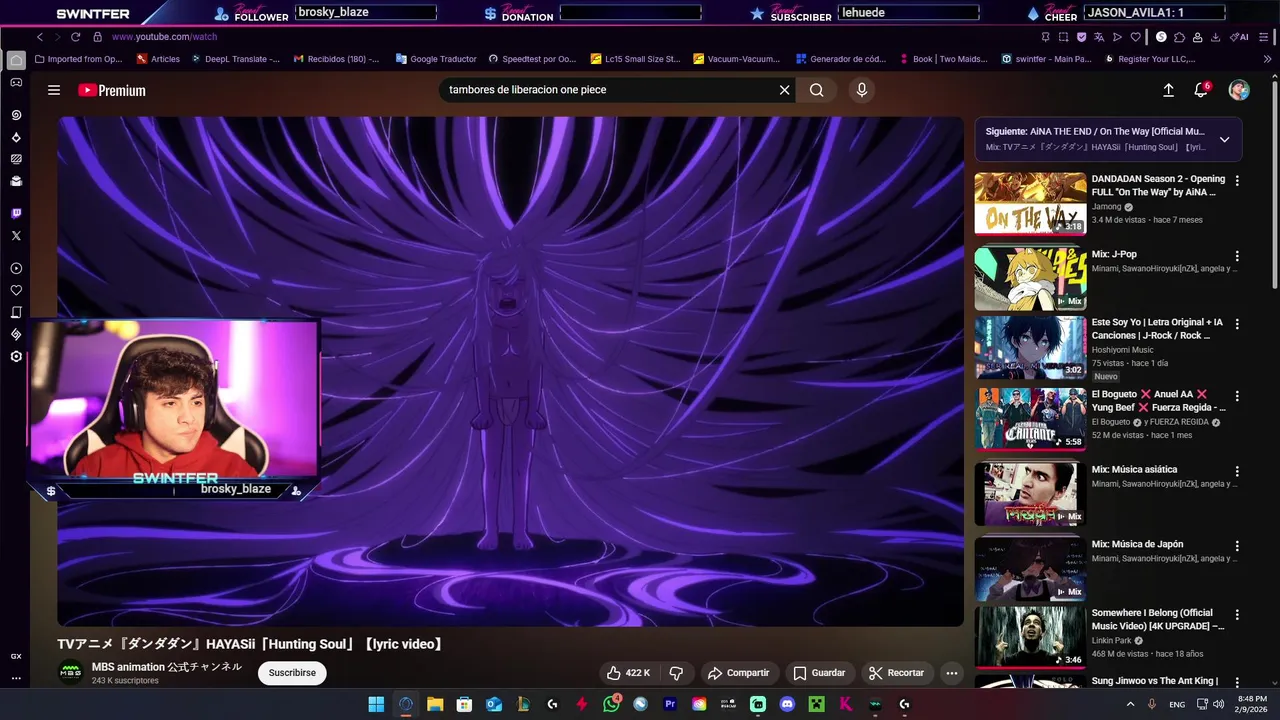Open DANDADAN Season 2 options menu
This screenshot has width=1280, height=720.
(1237, 181)
